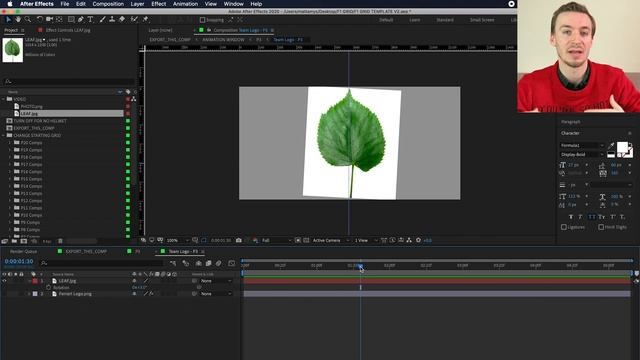This screenshot has height=360, width=640.
Task: Click the Frame Blending timeline icon
Action: pyautogui.click(x=209, y=263)
